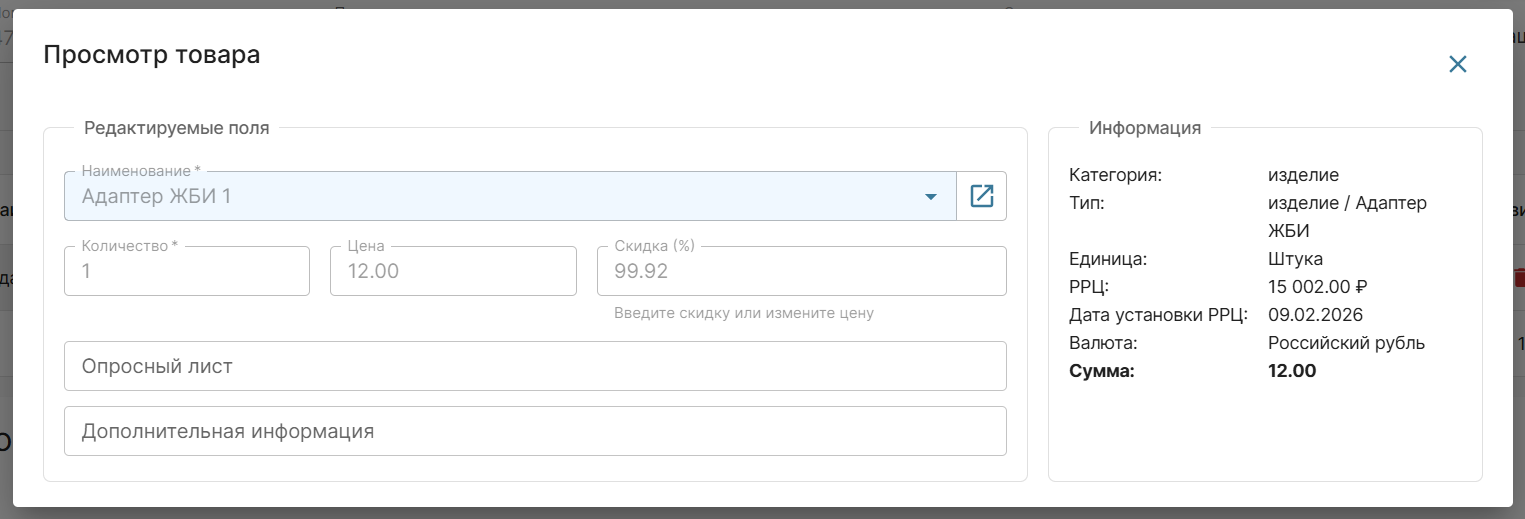Click the bold Сумма value 12.00
Image resolution: width=1525 pixels, height=519 pixels.
point(1292,371)
